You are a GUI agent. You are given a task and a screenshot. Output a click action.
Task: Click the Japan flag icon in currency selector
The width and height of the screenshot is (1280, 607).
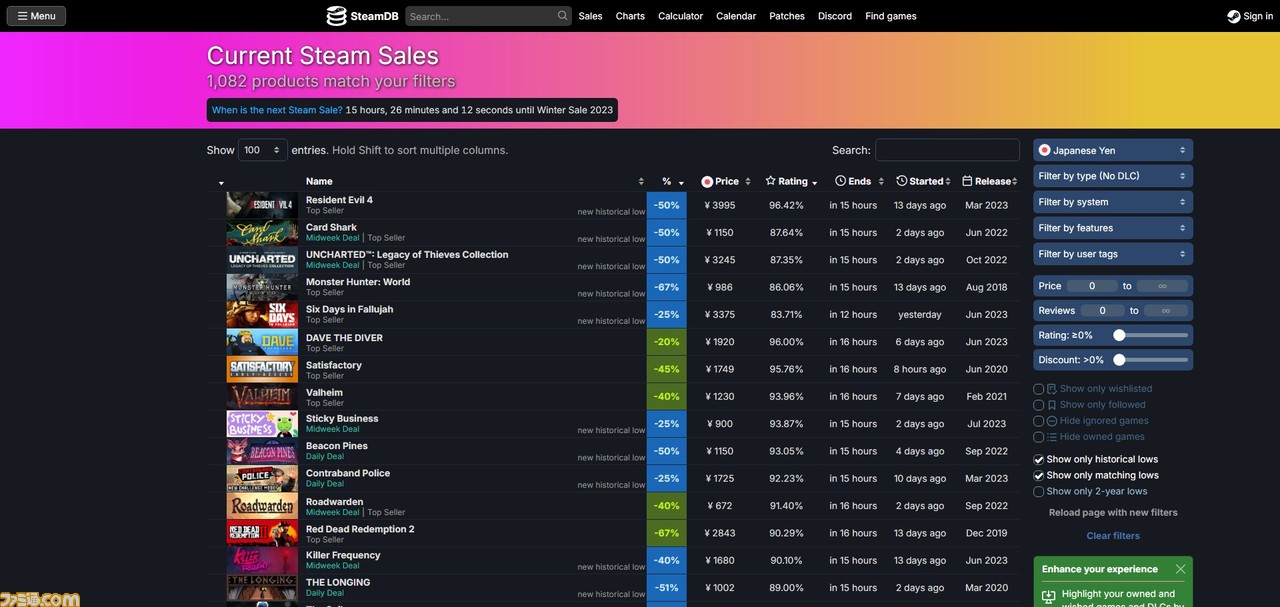(x=1045, y=150)
